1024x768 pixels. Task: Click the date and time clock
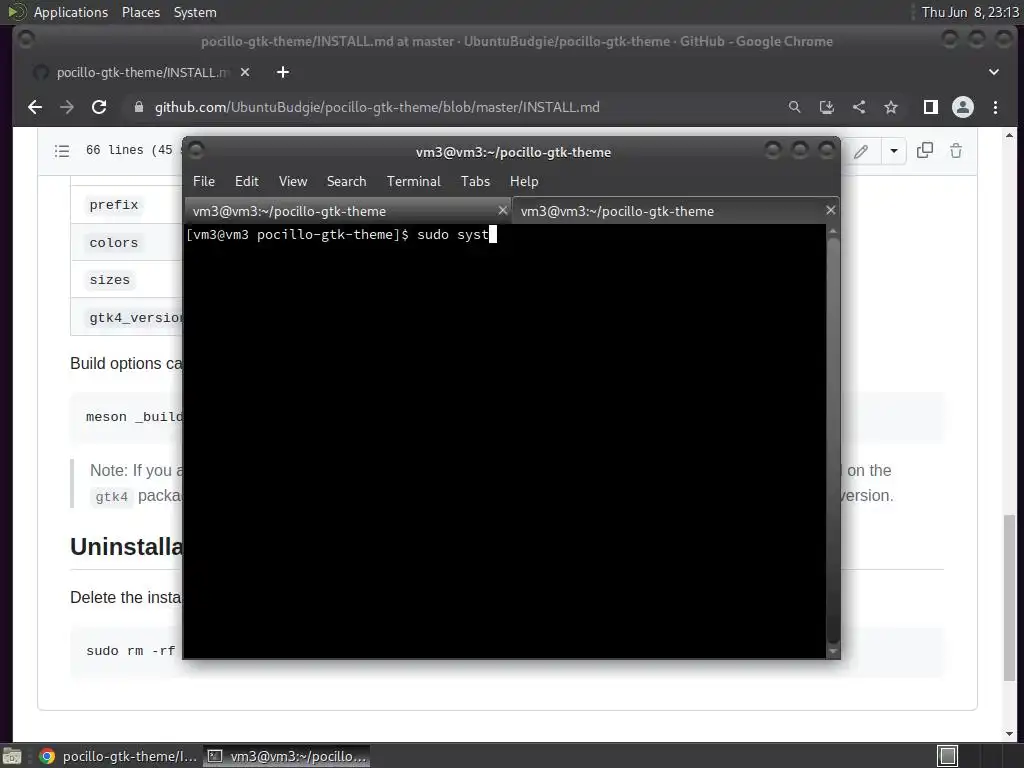970,12
